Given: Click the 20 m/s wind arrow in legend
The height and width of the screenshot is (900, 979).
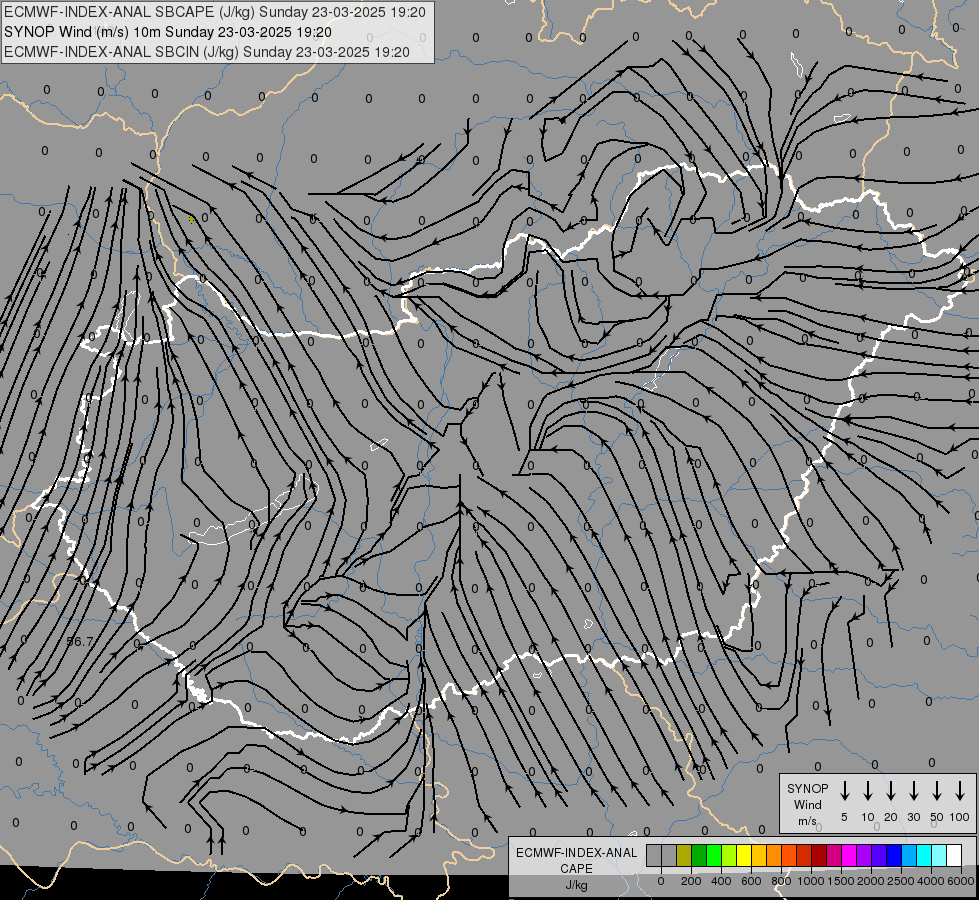Looking at the screenshot, I should [890, 791].
